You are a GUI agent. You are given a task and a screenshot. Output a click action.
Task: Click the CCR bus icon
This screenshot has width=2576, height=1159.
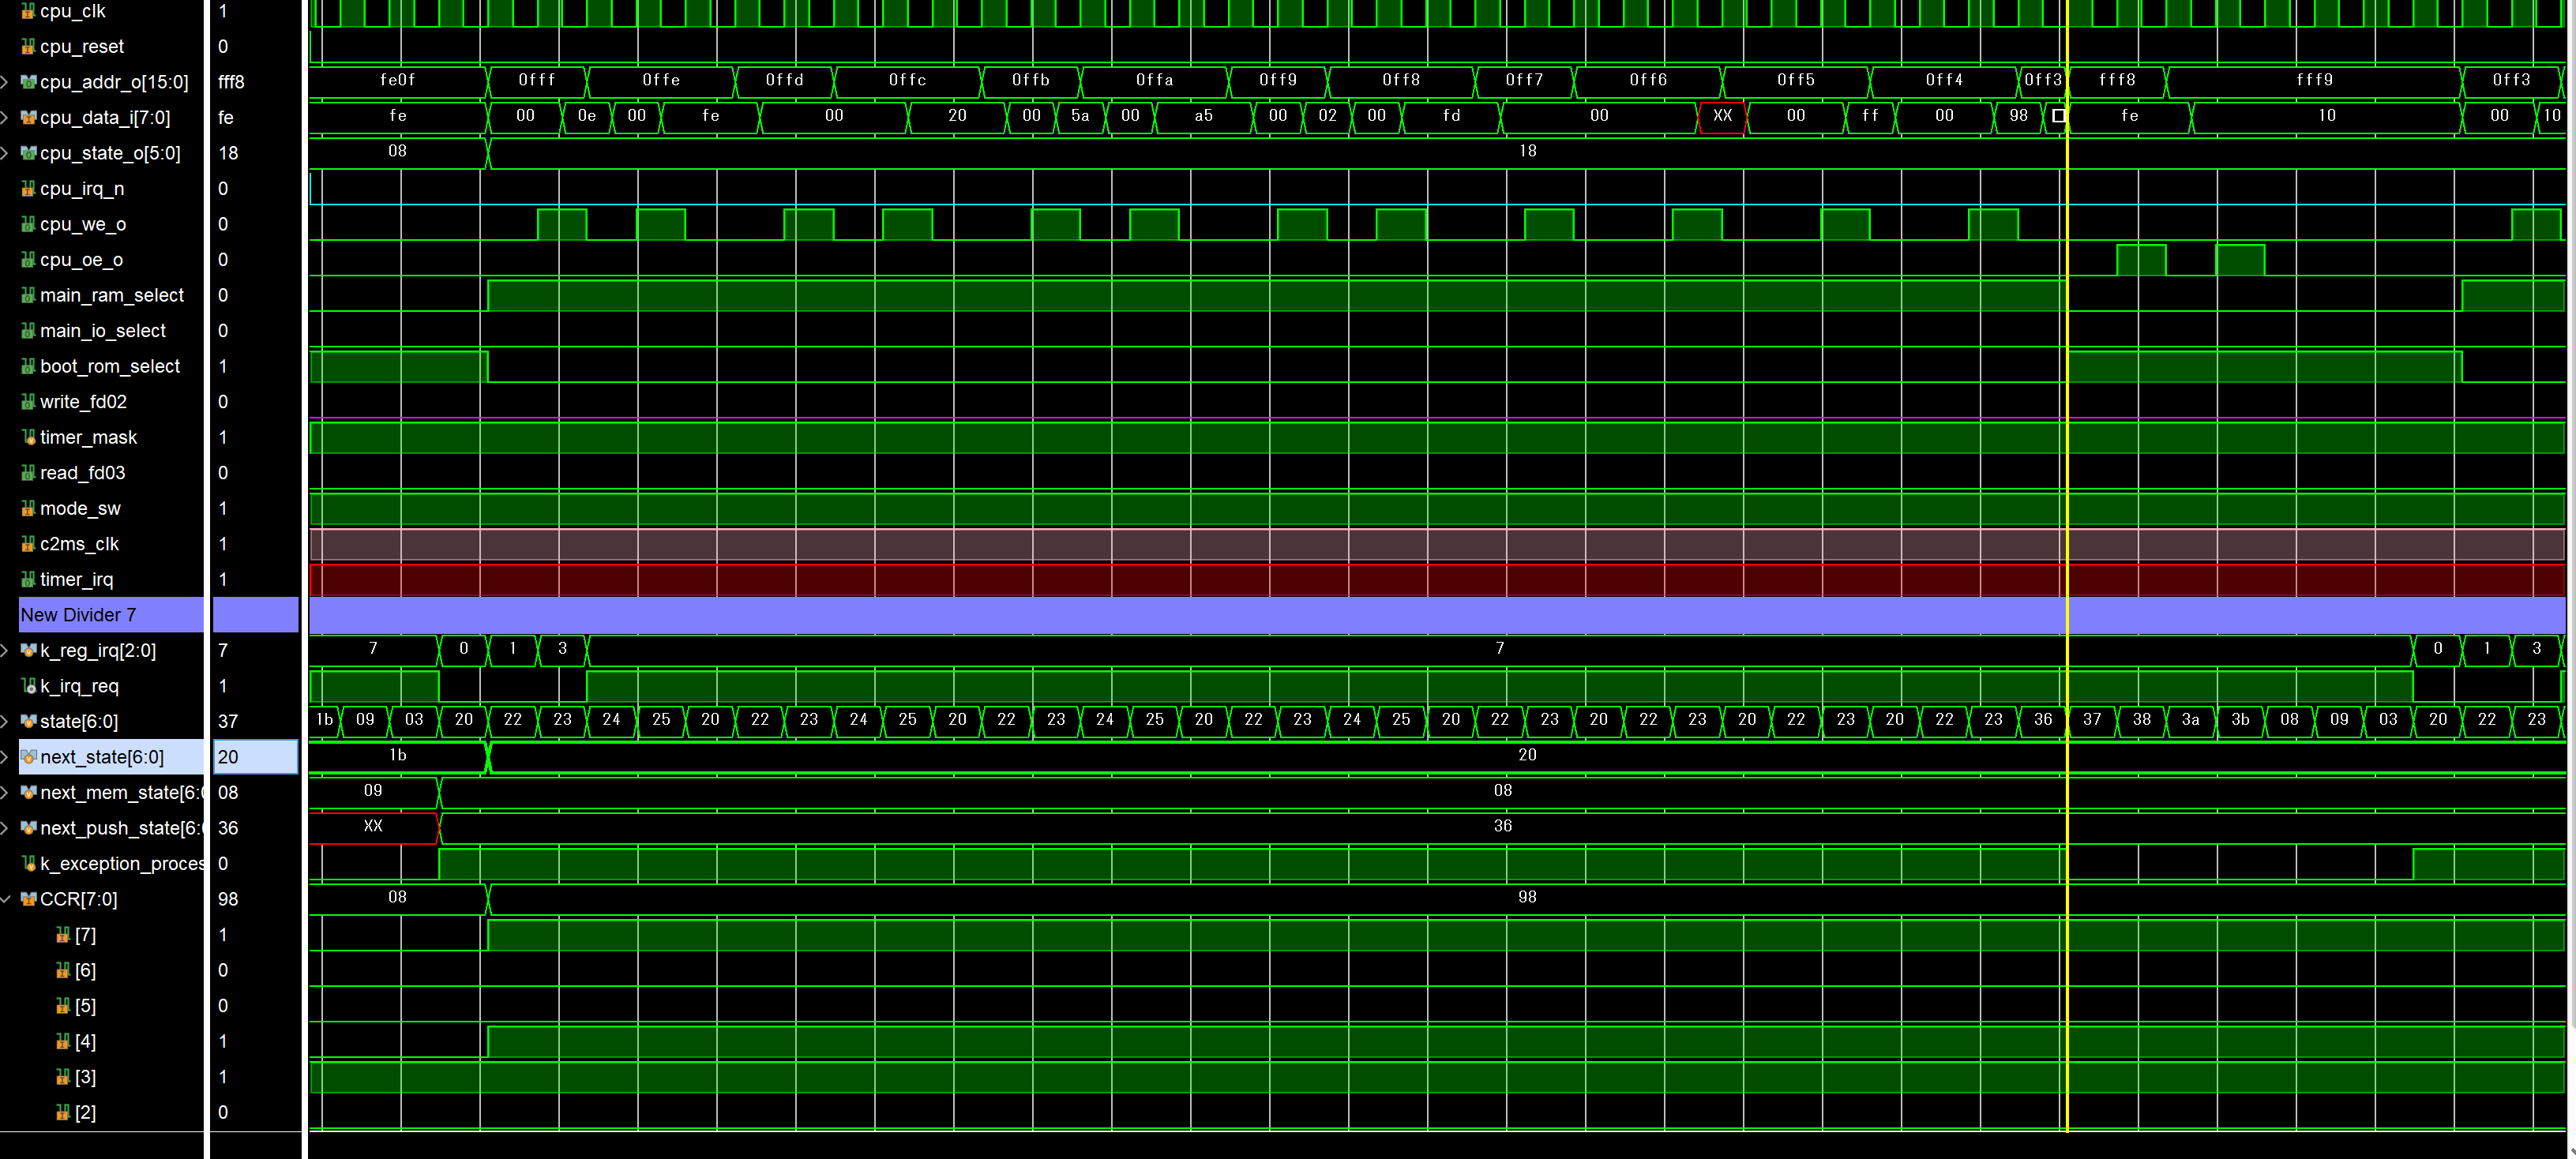click(x=28, y=899)
